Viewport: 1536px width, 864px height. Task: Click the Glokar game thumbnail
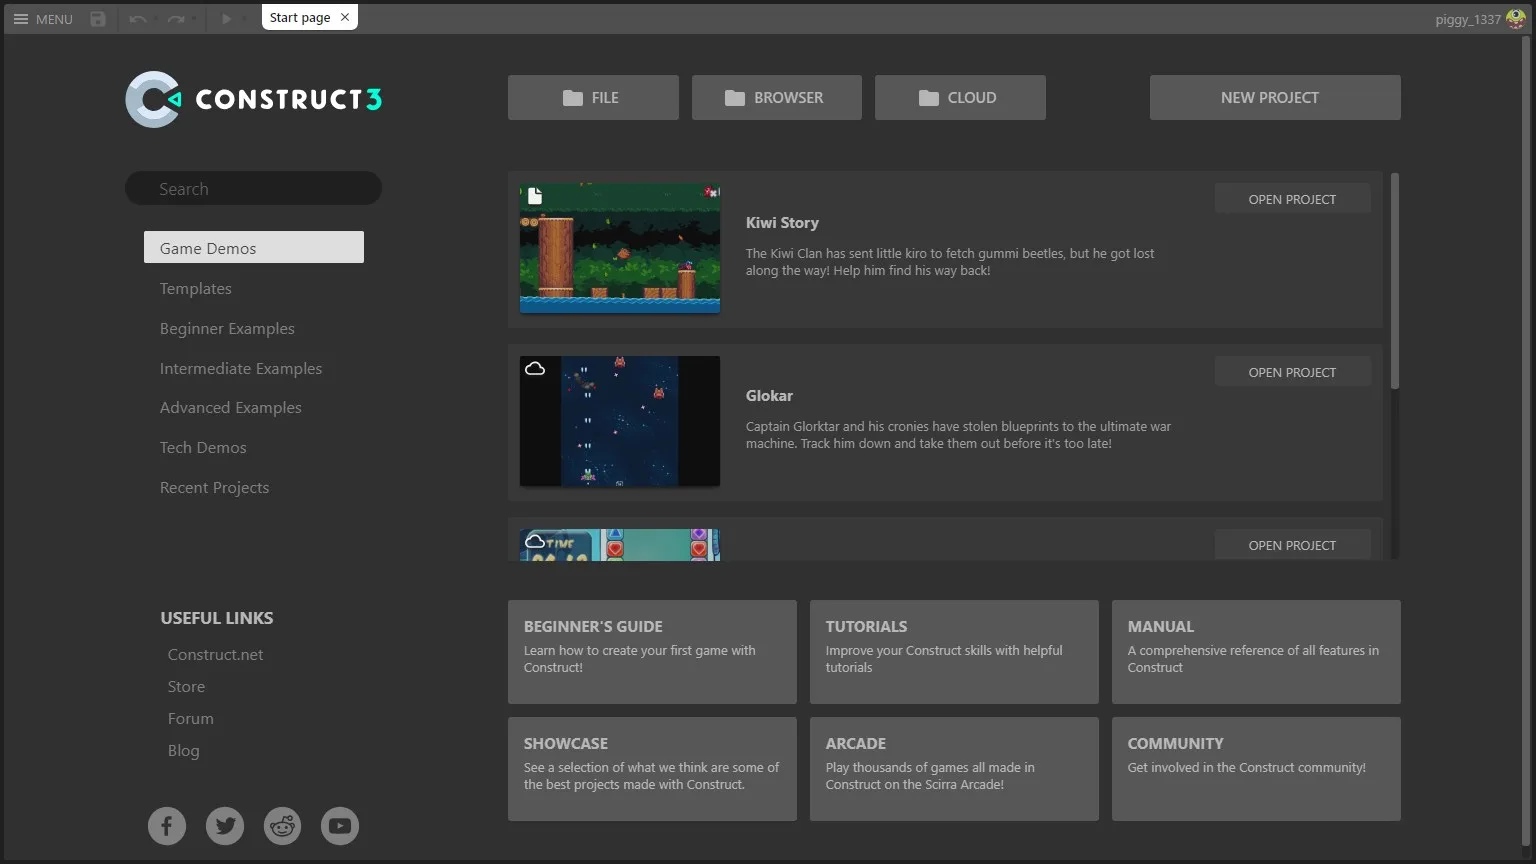620,421
